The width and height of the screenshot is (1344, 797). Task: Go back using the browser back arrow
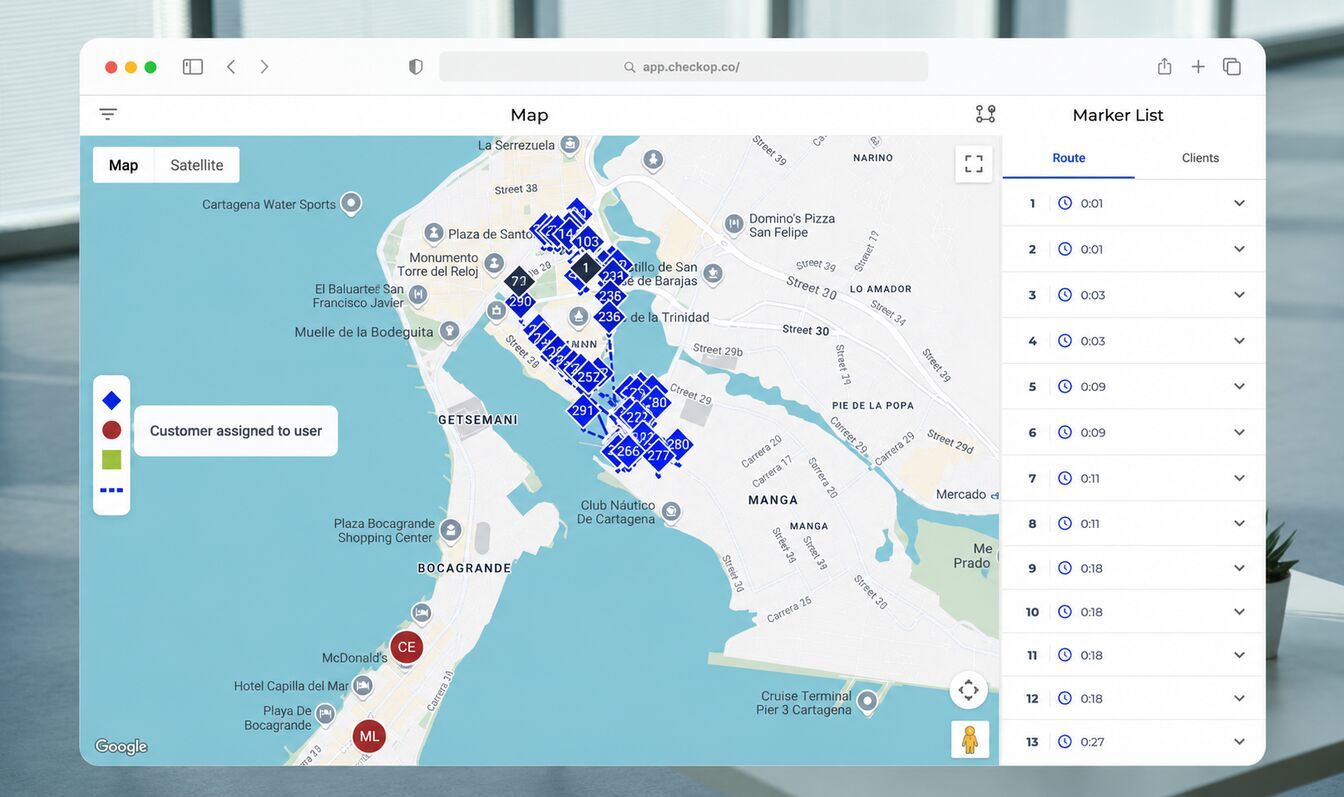click(x=231, y=67)
